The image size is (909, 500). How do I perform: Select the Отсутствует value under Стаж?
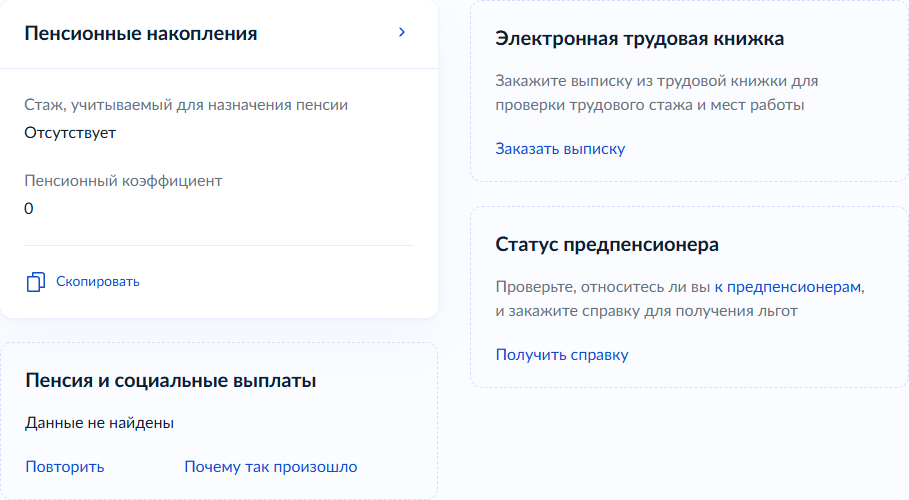(70, 133)
